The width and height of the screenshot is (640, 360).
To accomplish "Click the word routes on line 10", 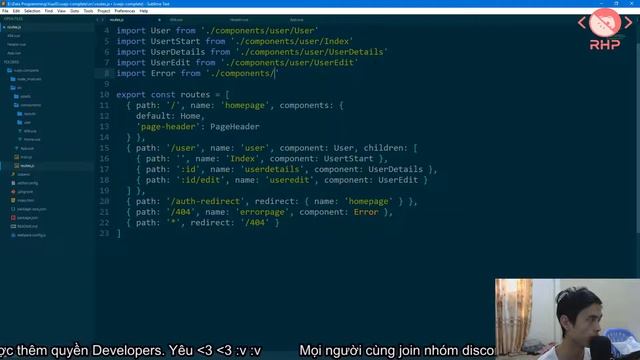I will [195, 94].
